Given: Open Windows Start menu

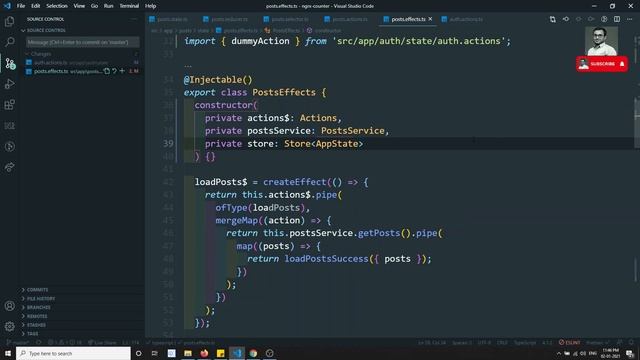Looking at the screenshot, I should 8,353.
